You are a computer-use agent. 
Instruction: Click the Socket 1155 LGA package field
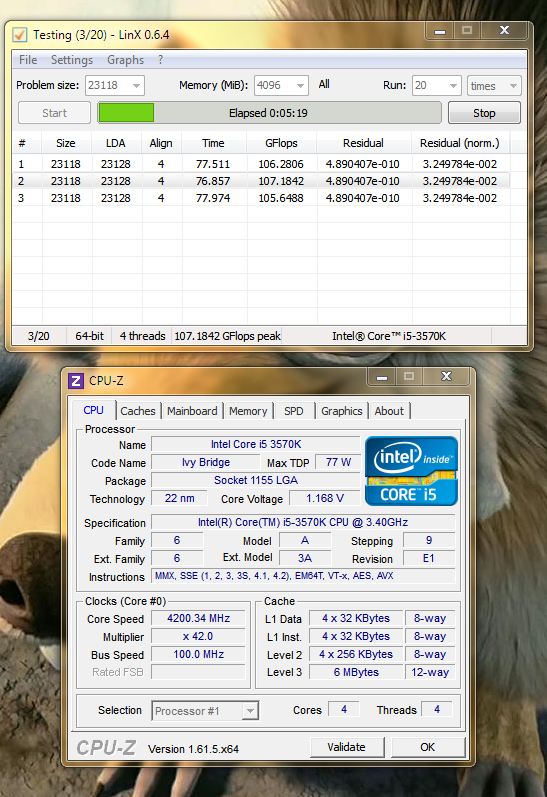[x=256, y=480]
